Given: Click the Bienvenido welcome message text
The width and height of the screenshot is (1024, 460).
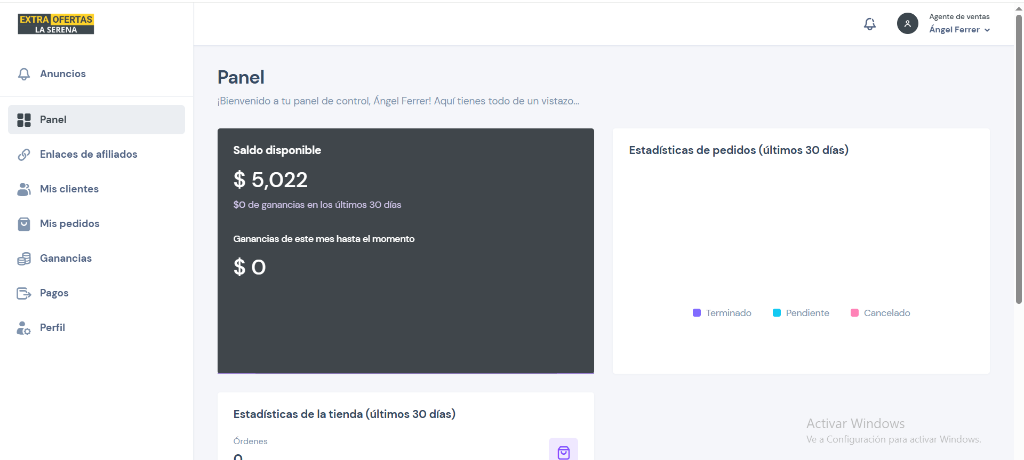Looking at the screenshot, I should coord(398,102).
